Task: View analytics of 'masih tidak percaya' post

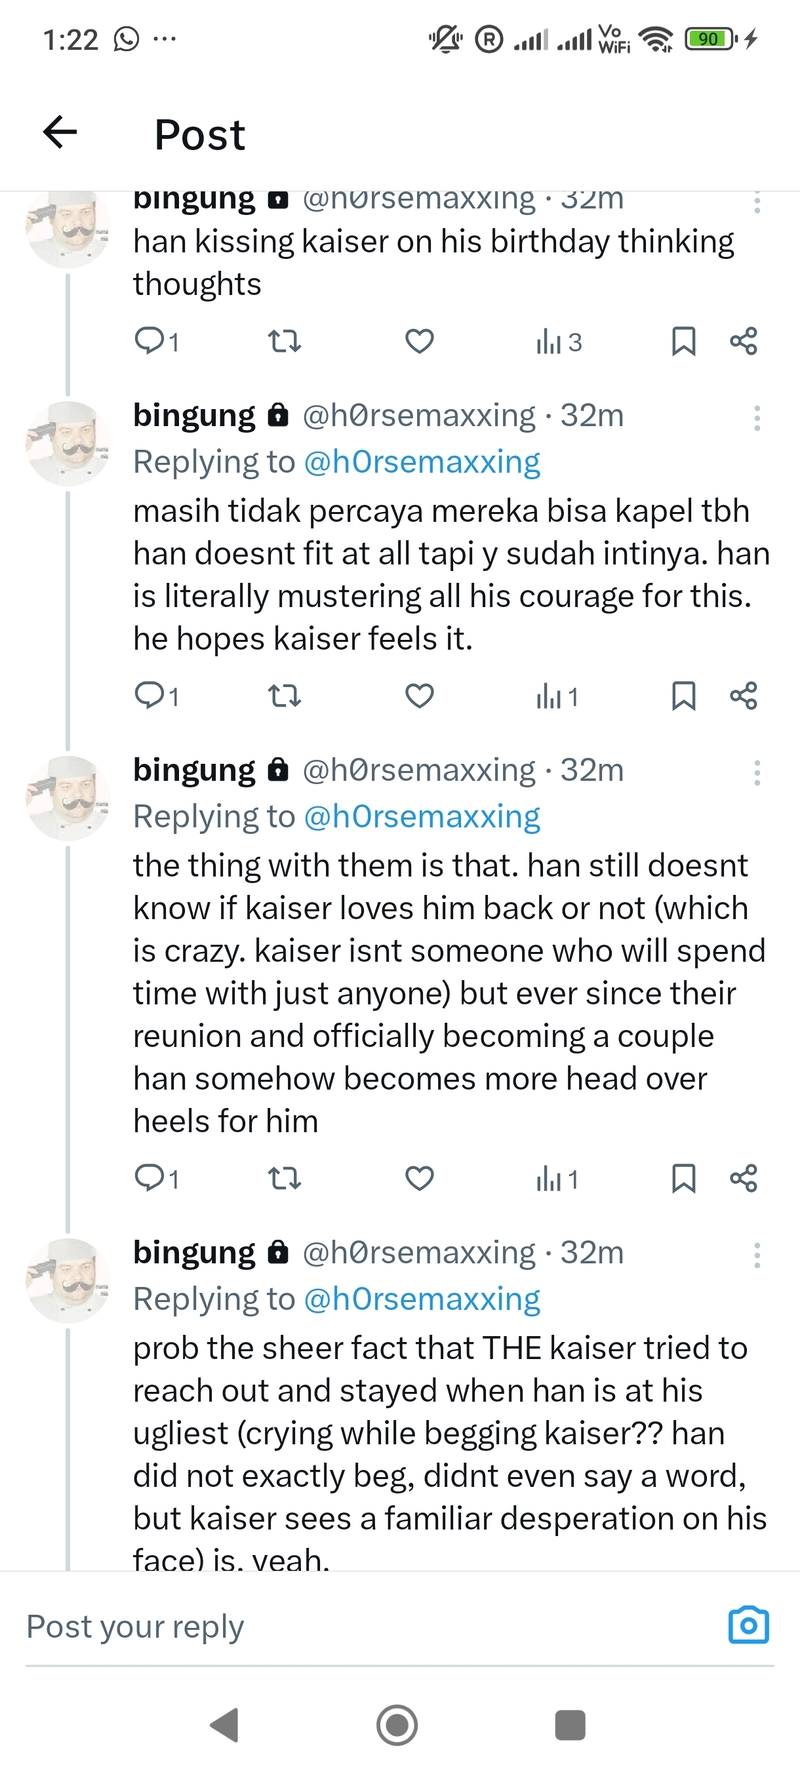Action: (x=557, y=697)
